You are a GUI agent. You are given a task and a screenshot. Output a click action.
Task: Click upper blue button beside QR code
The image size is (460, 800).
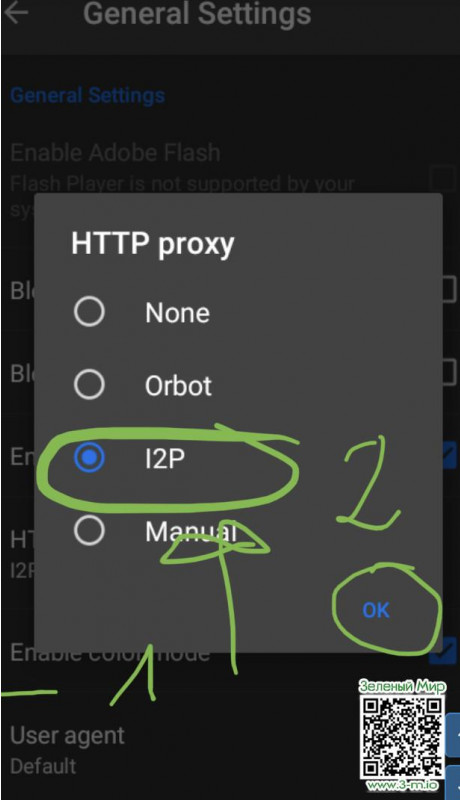click(453, 735)
